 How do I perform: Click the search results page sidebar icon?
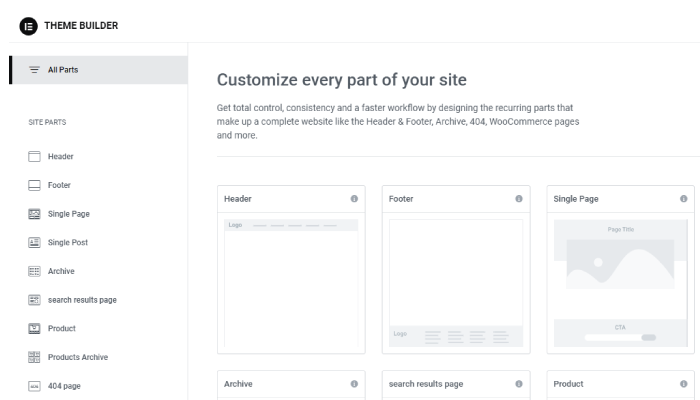34,300
